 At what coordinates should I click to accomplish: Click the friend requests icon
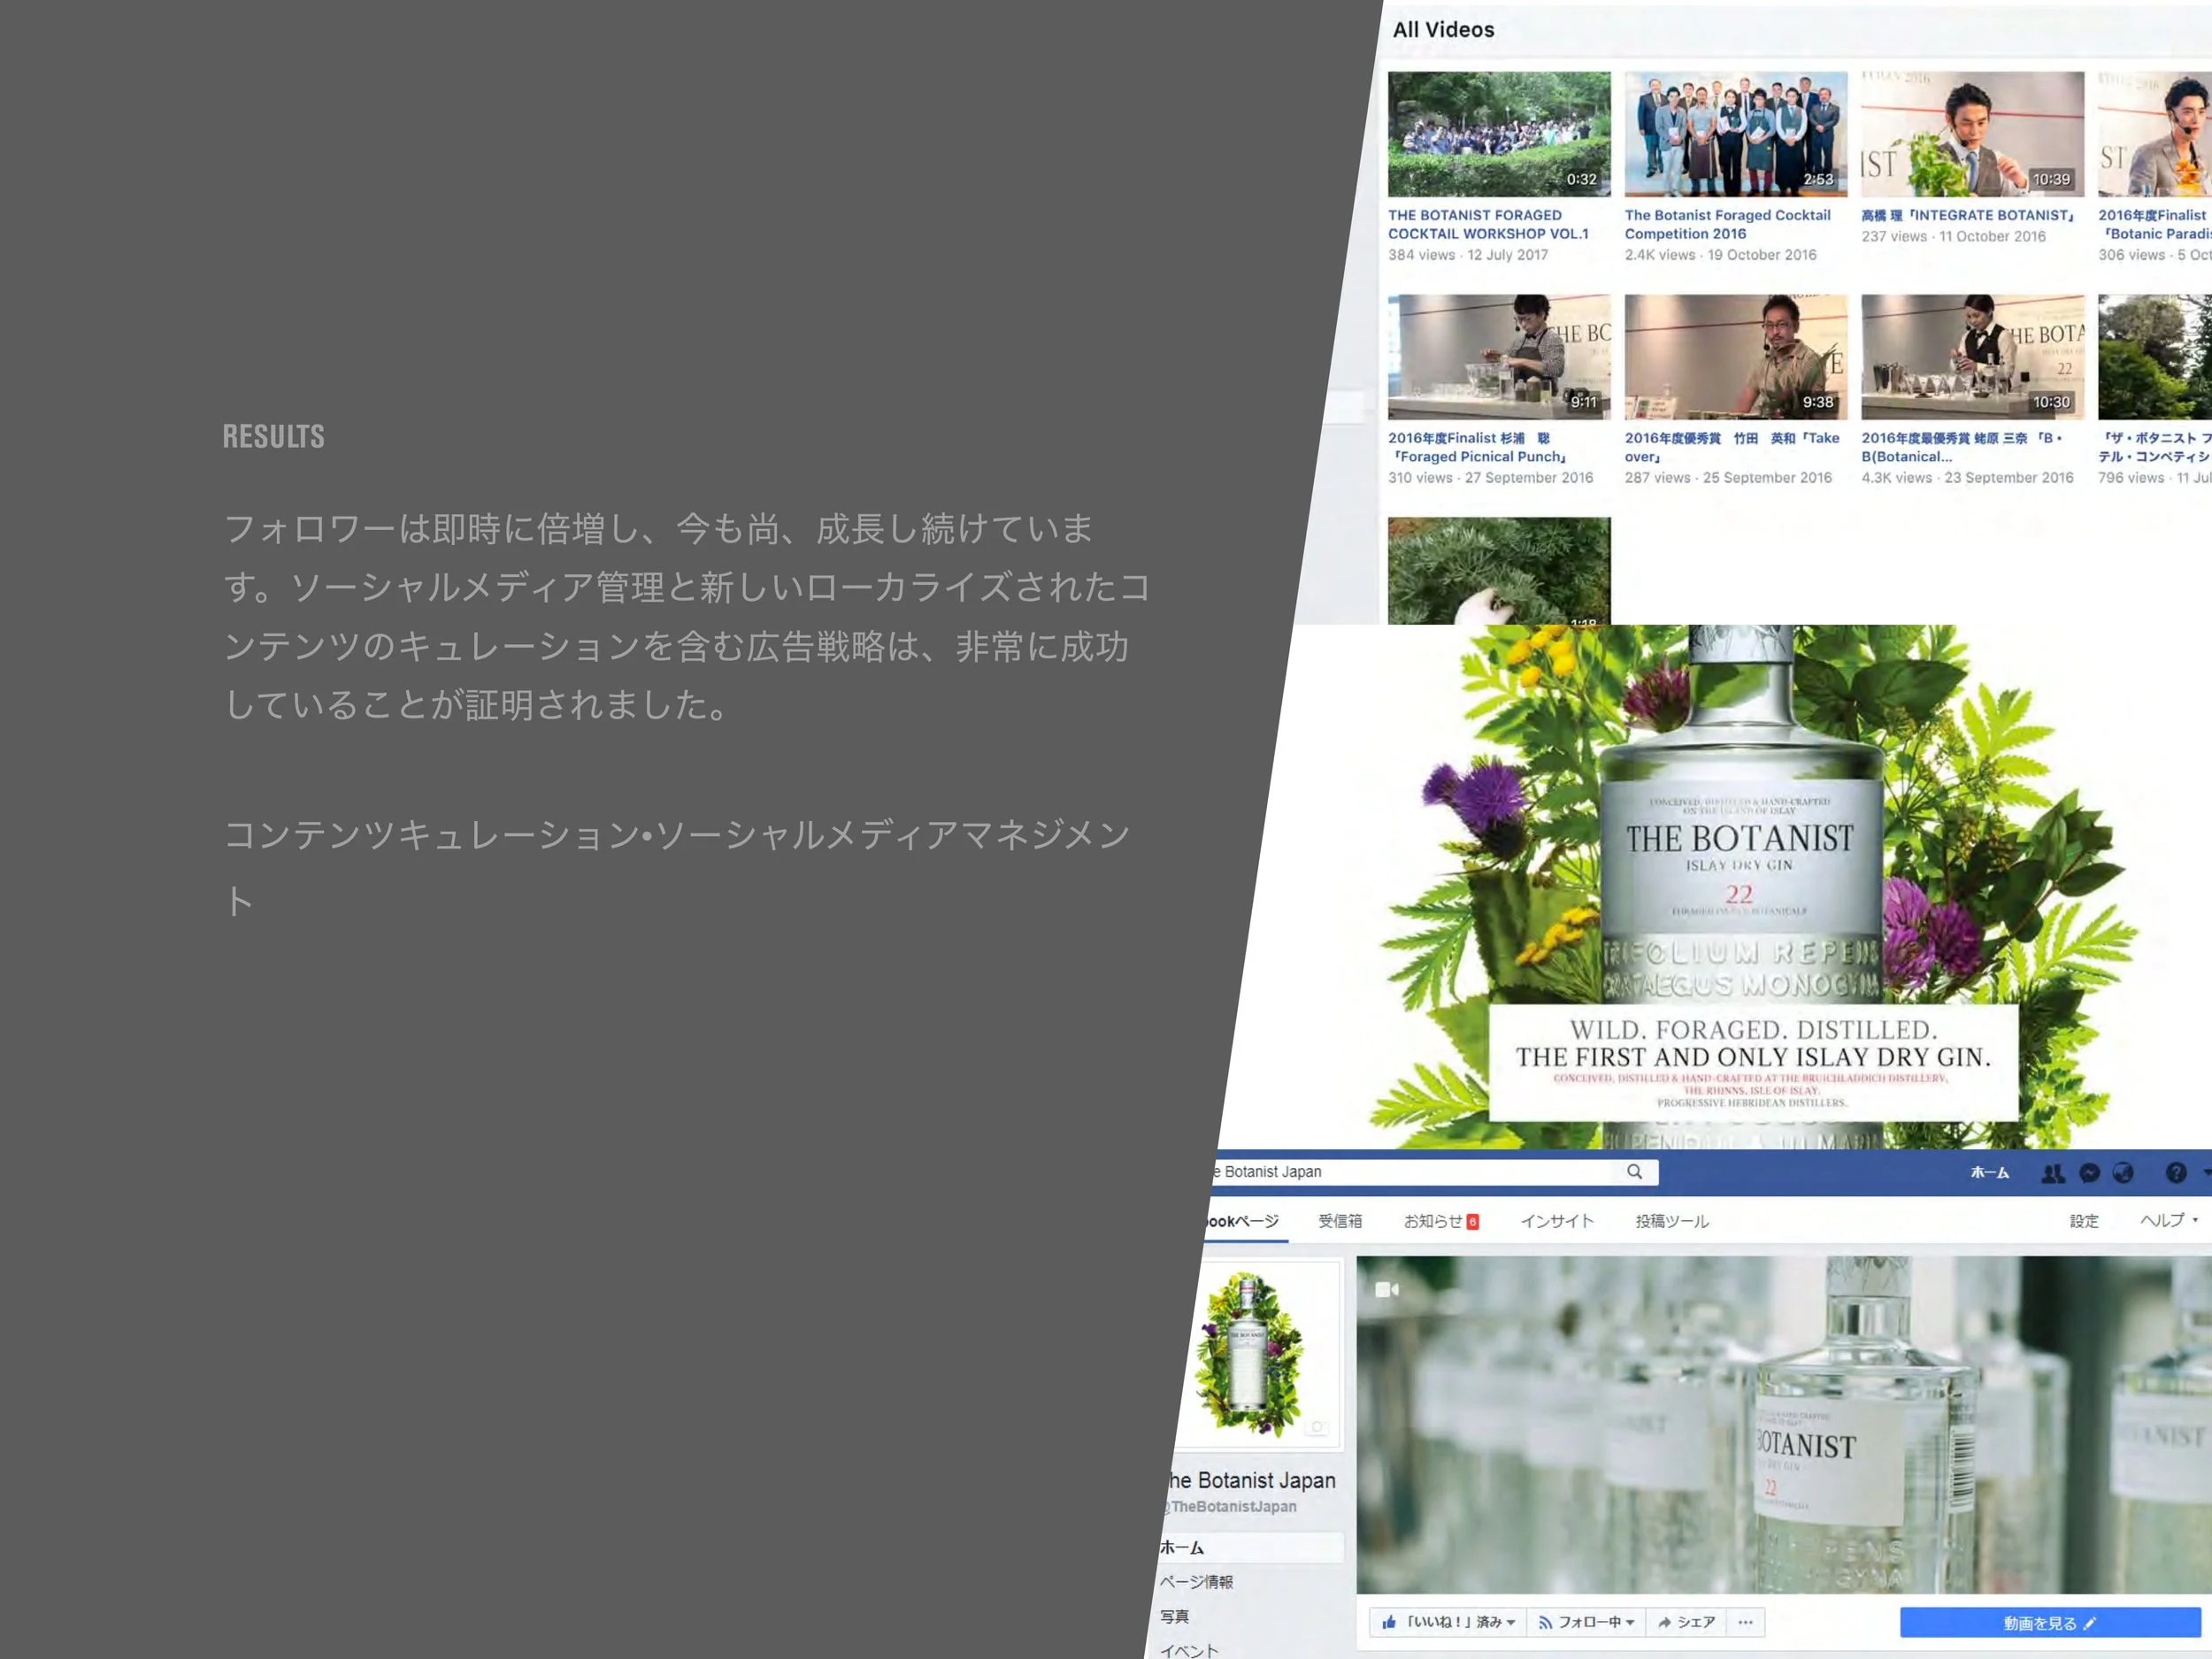(2054, 1175)
